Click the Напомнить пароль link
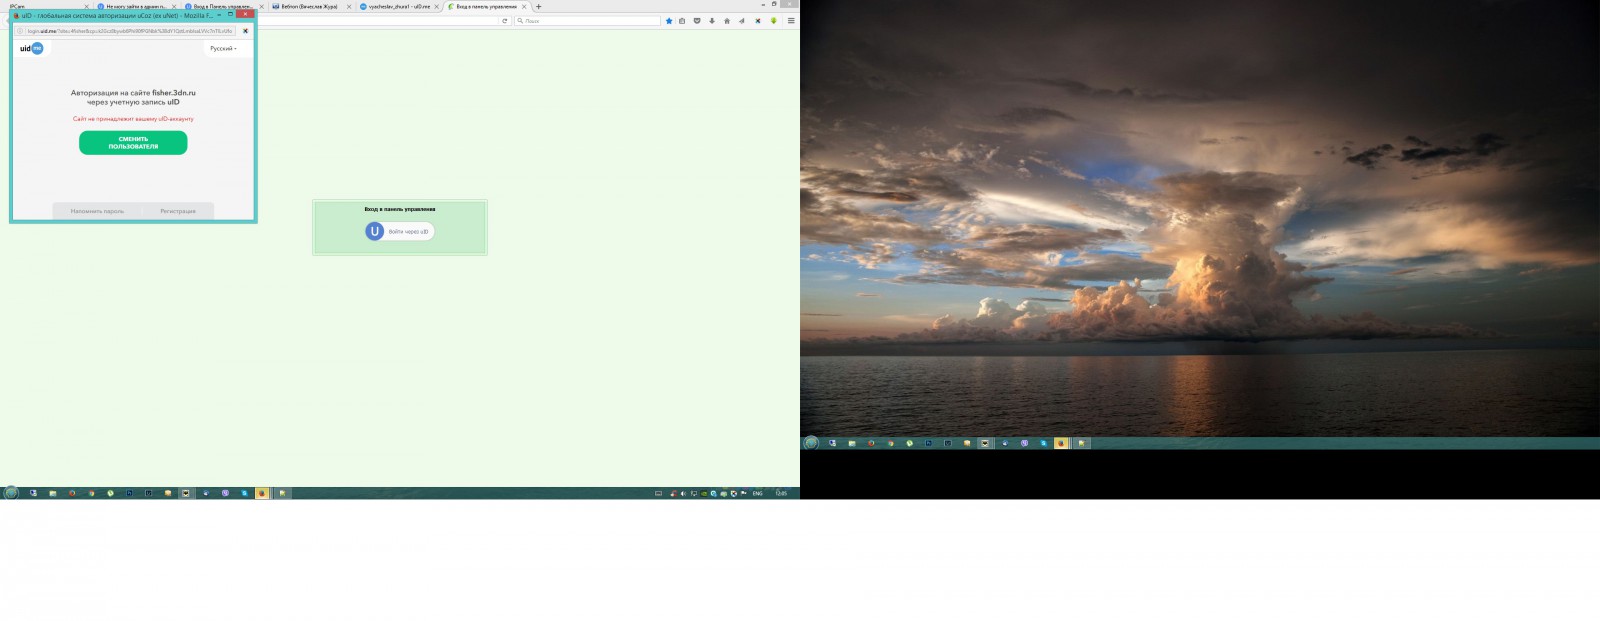The width and height of the screenshot is (1600, 621). [97, 211]
